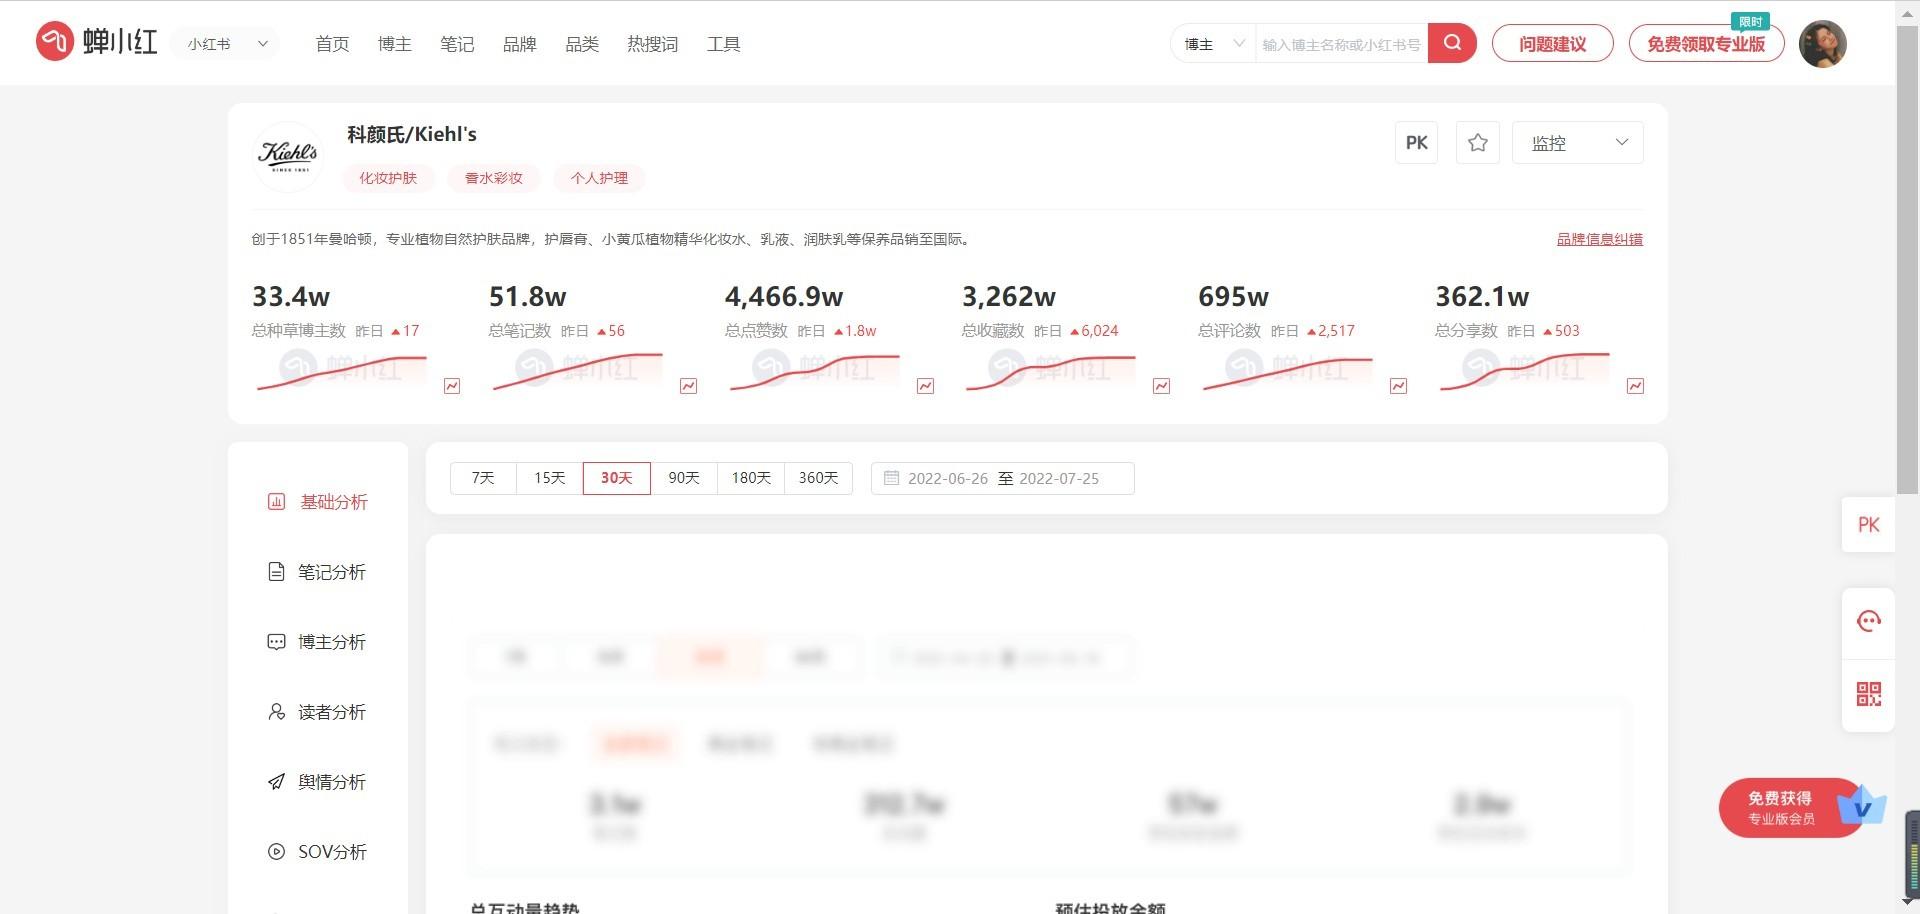Click the 化妆护肤 tag

(x=388, y=178)
